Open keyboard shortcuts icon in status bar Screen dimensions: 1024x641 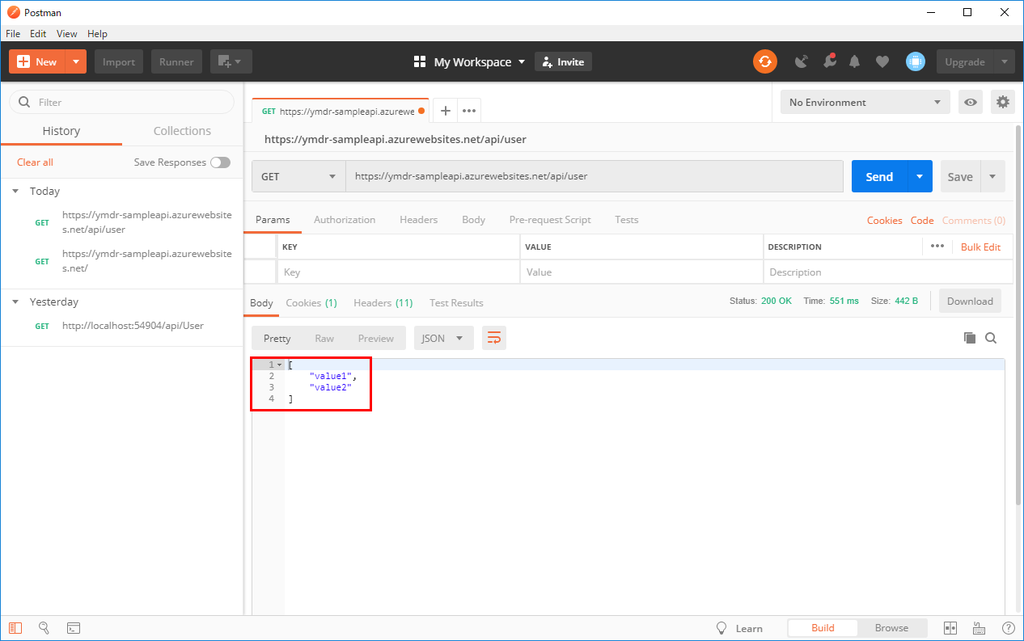(x=979, y=628)
